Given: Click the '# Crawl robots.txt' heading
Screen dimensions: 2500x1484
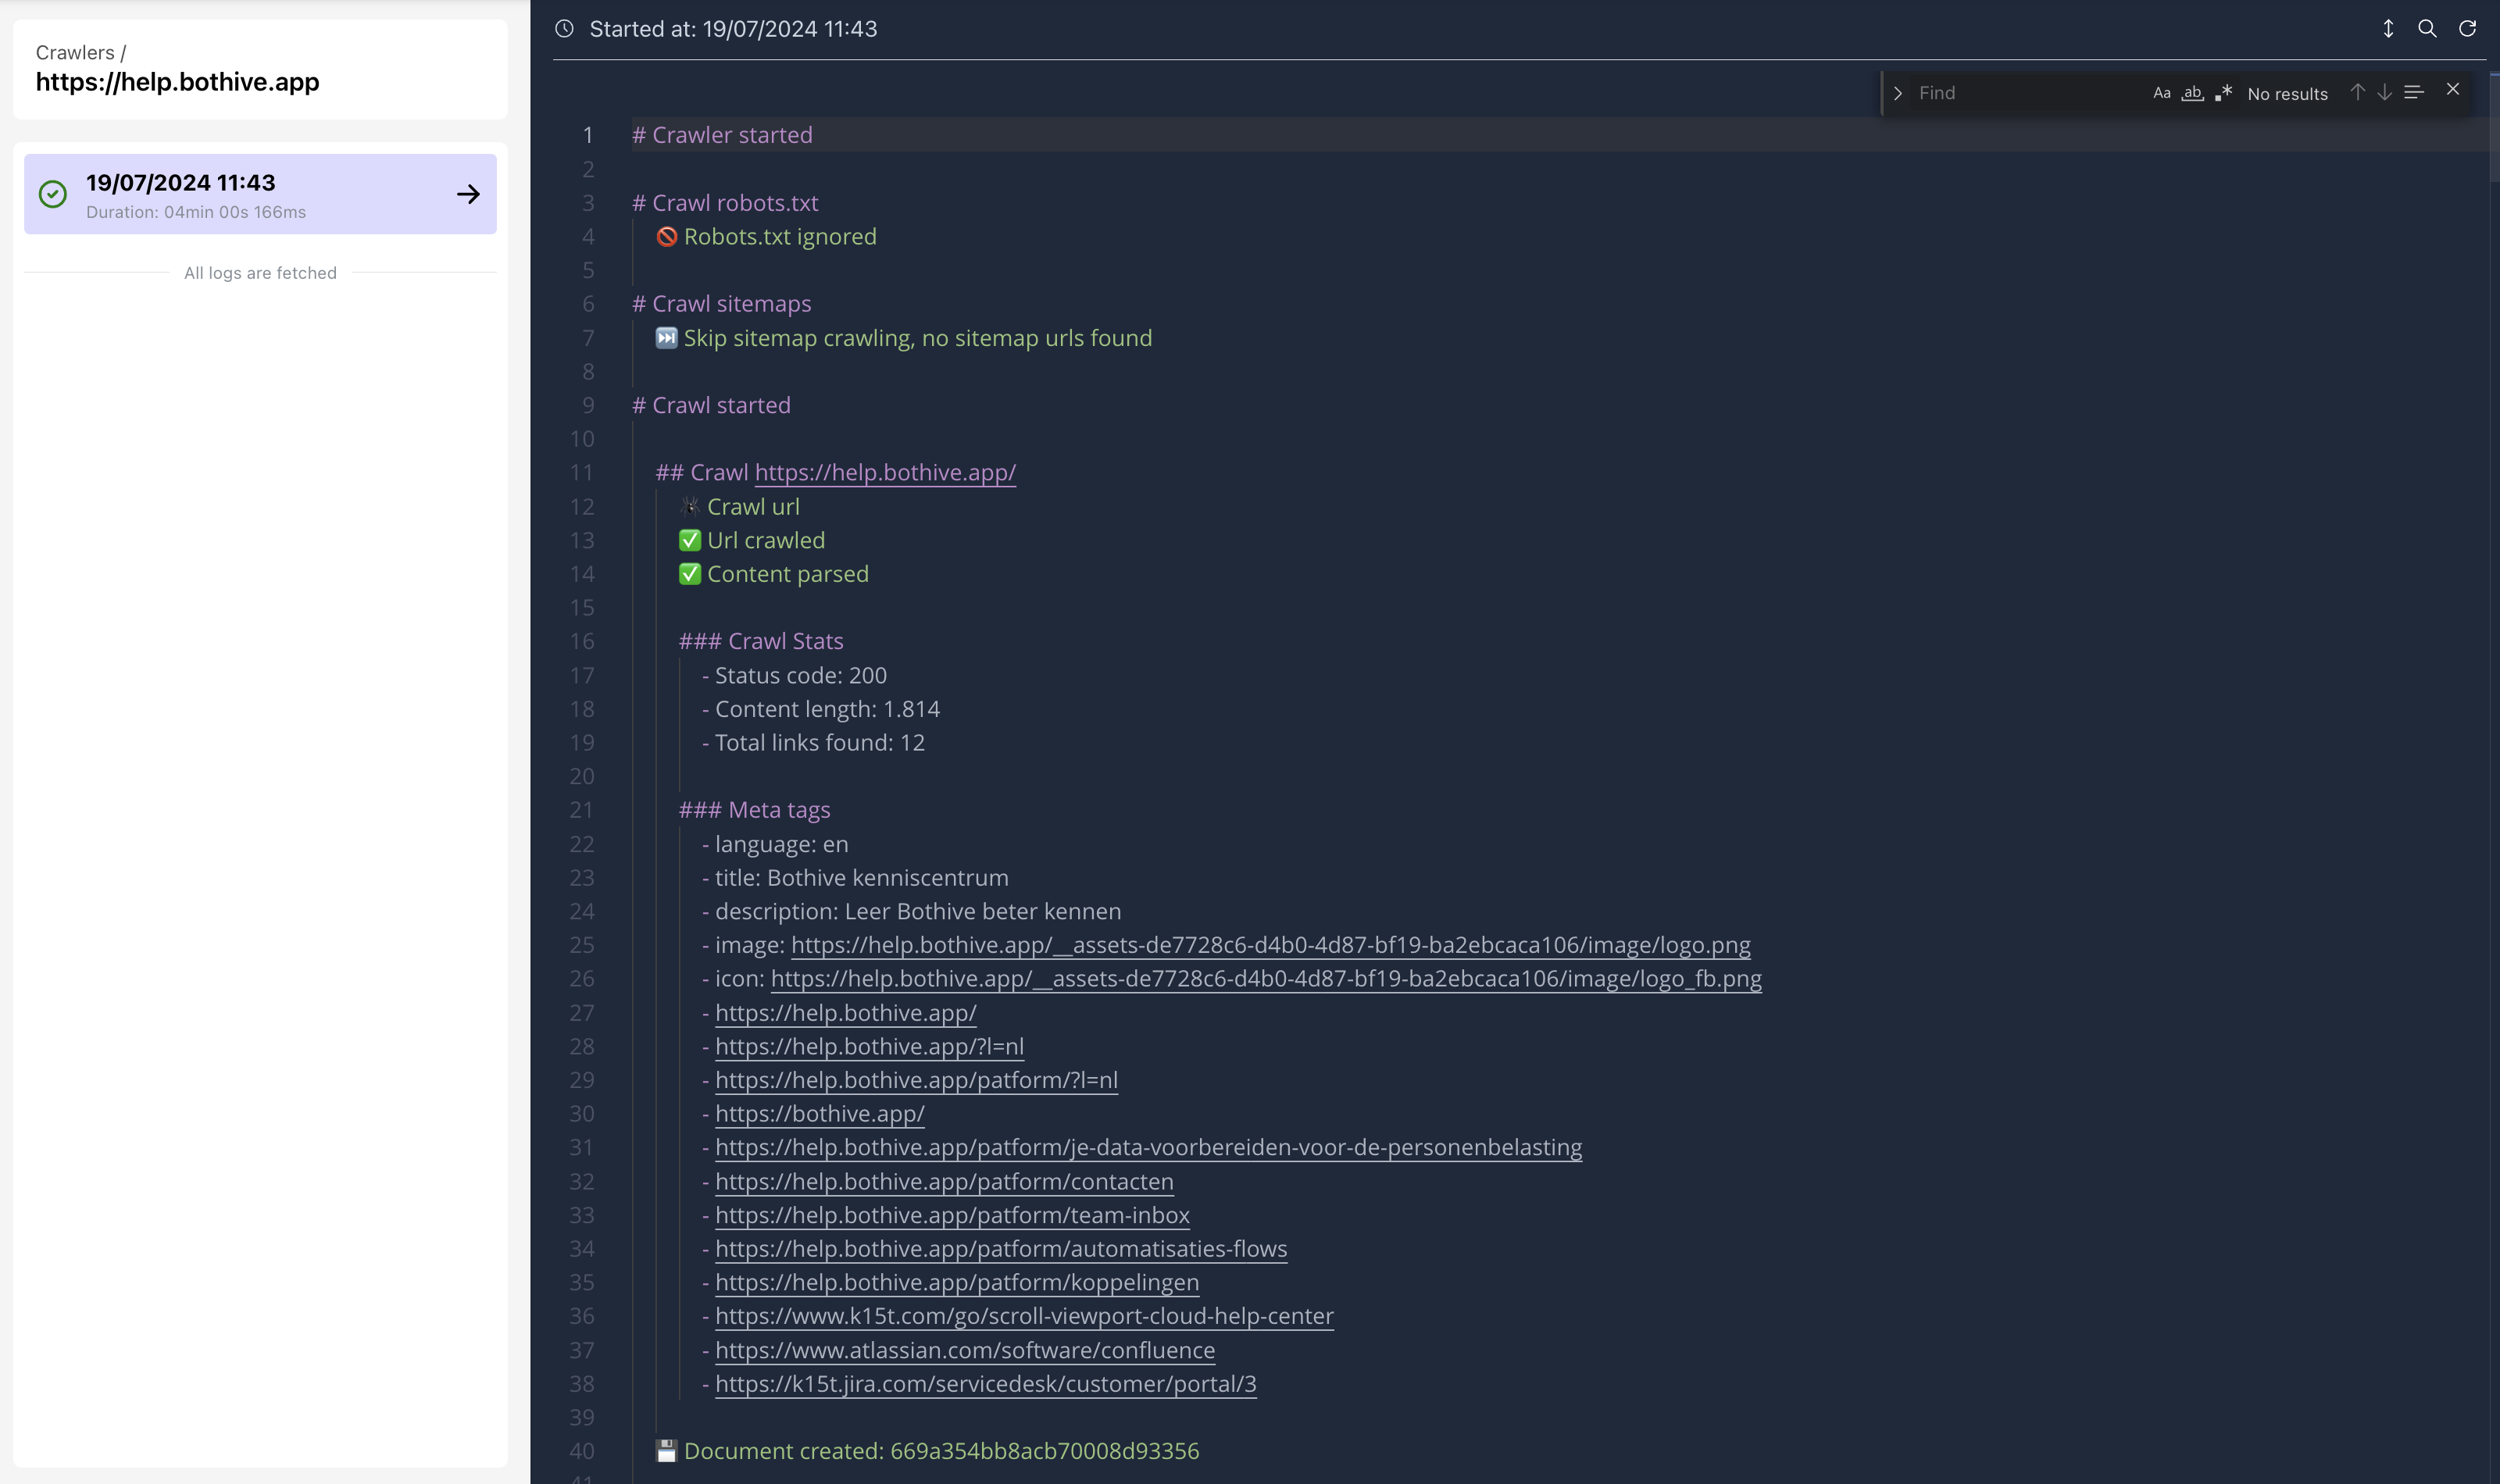Looking at the screenshot, I should (725, 203).
